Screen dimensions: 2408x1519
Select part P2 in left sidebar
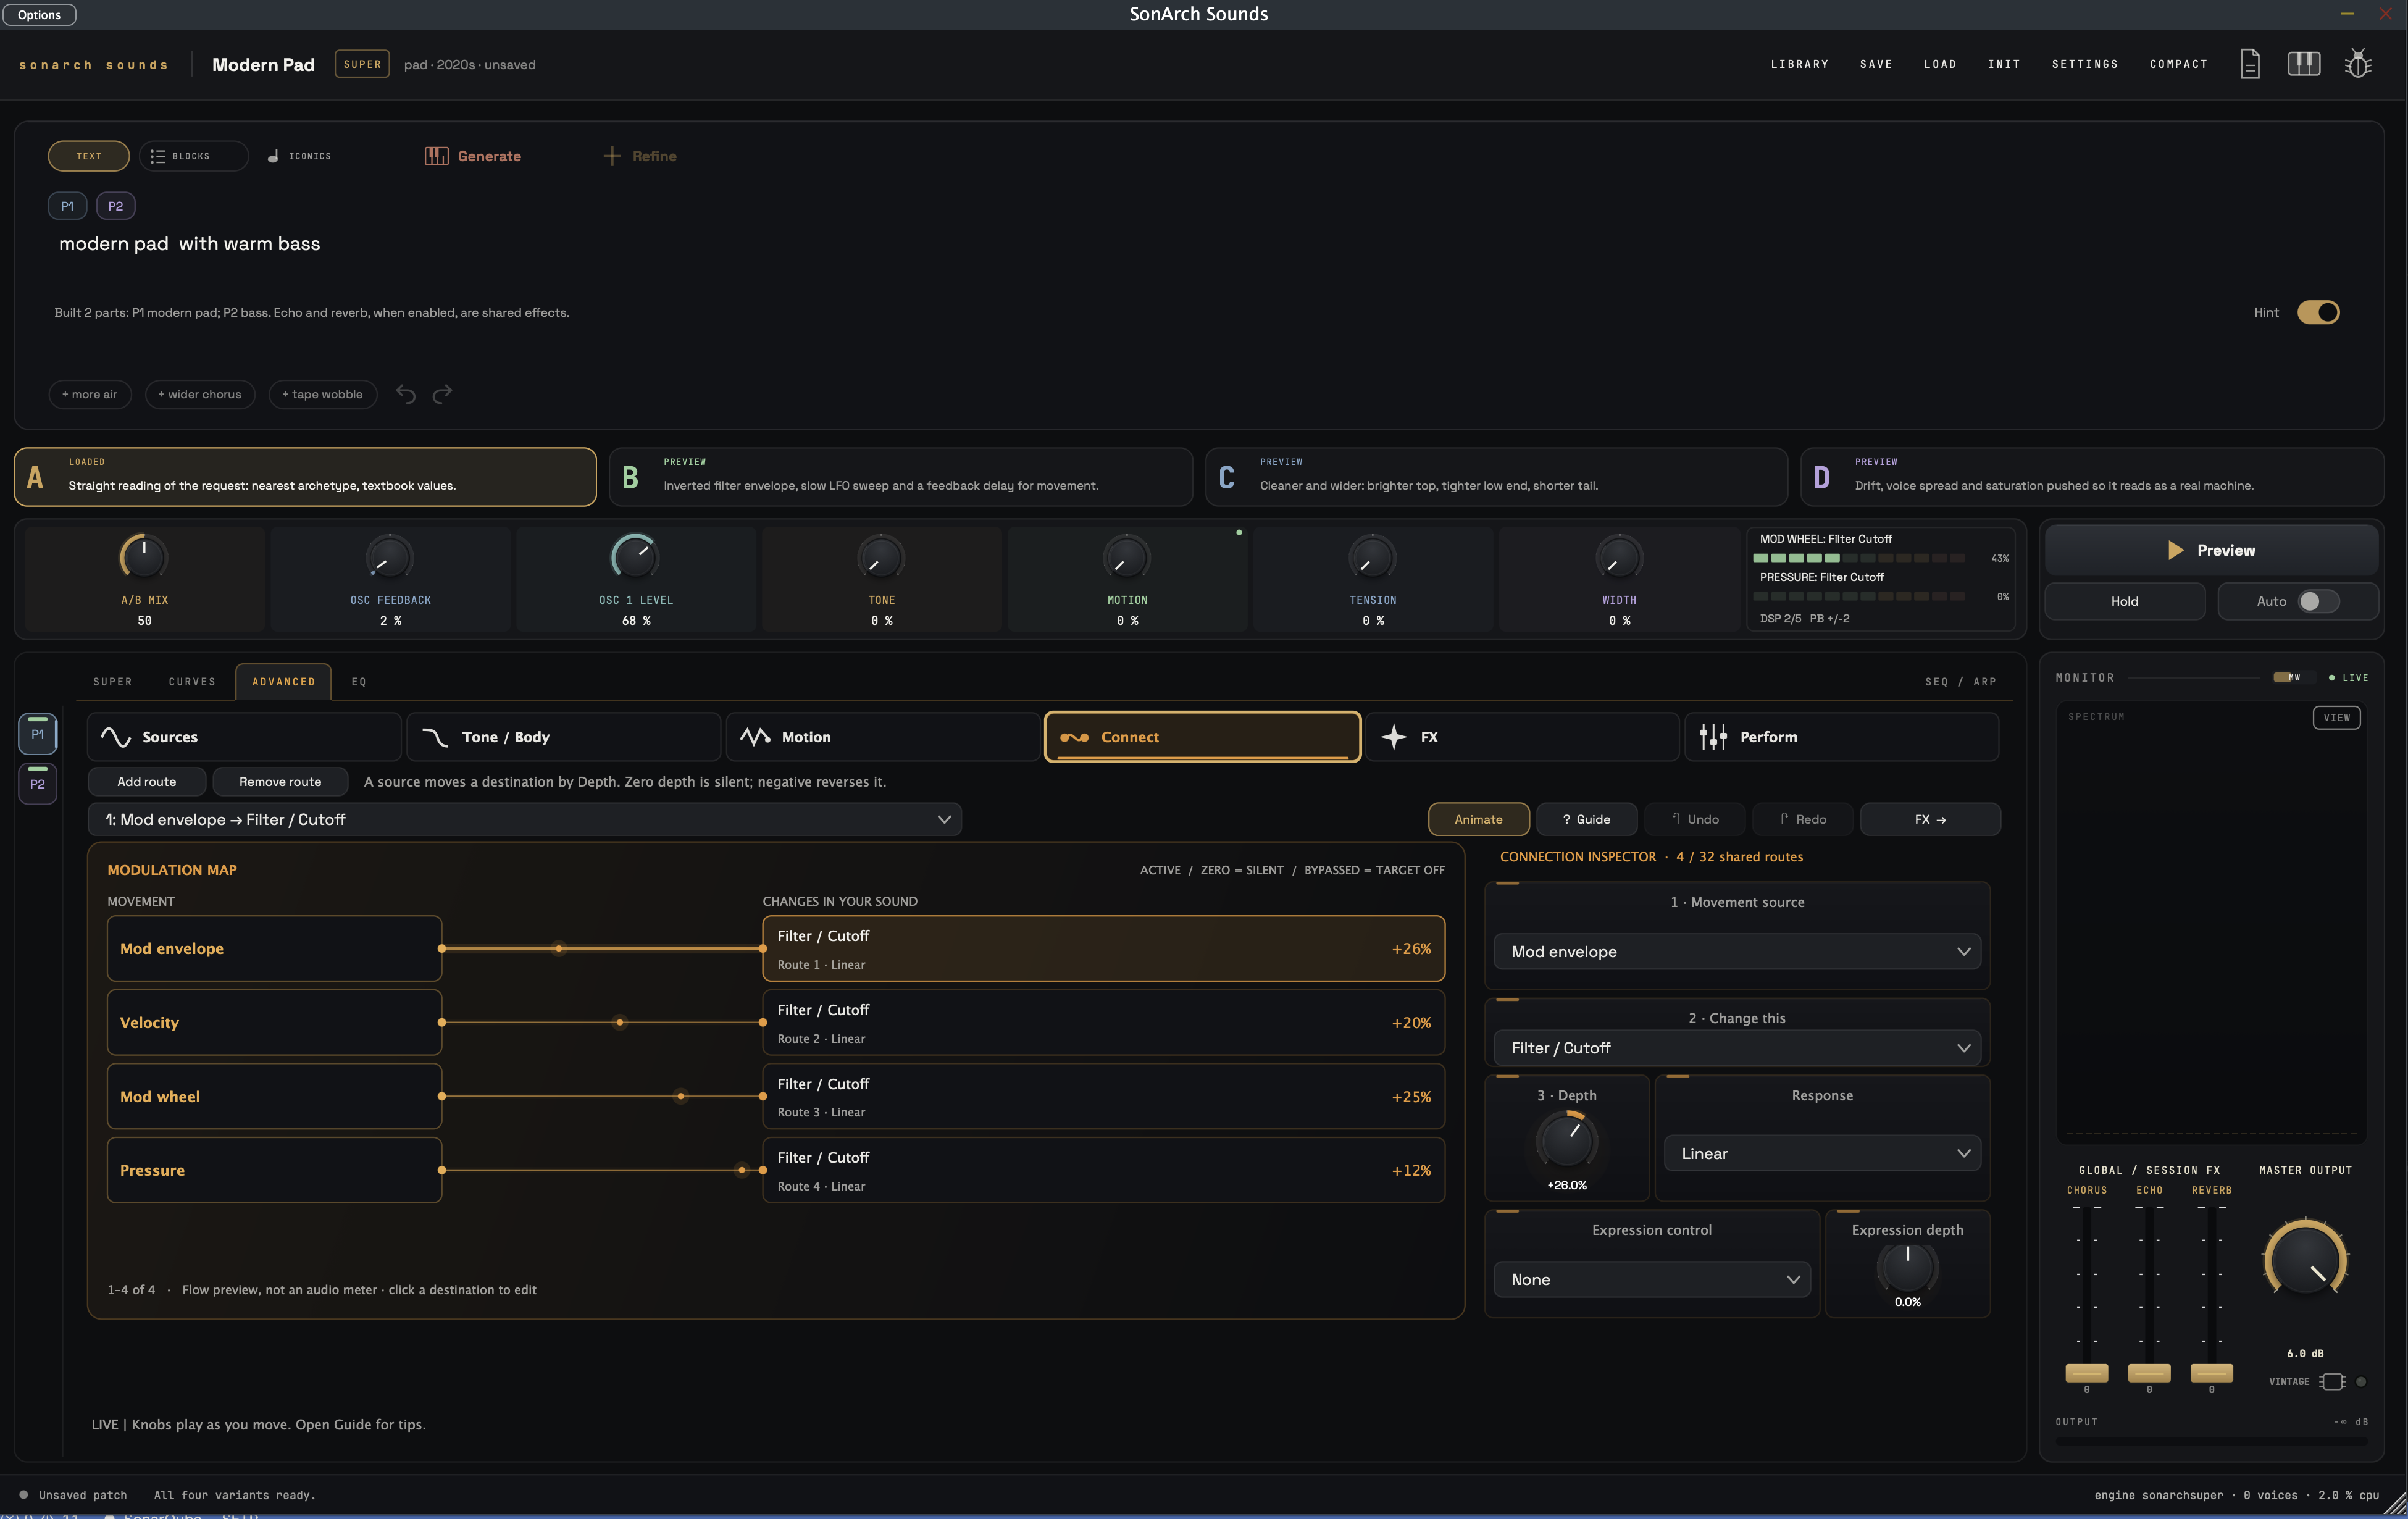pos(37,784)
